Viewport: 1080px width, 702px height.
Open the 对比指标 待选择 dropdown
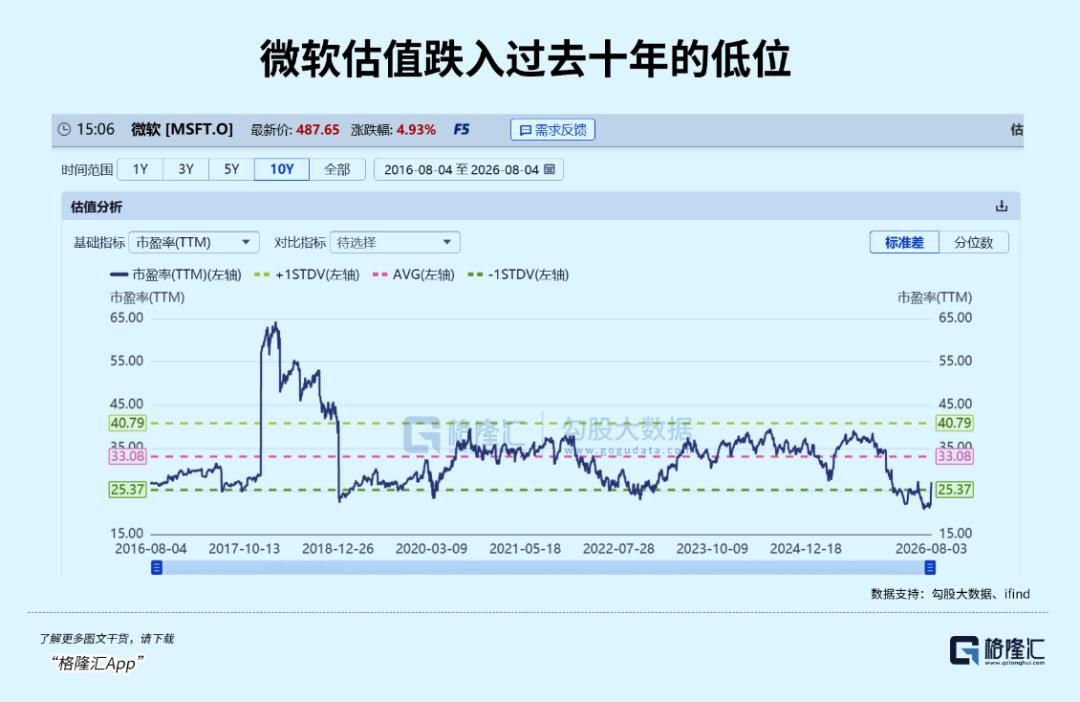(395, 242)
